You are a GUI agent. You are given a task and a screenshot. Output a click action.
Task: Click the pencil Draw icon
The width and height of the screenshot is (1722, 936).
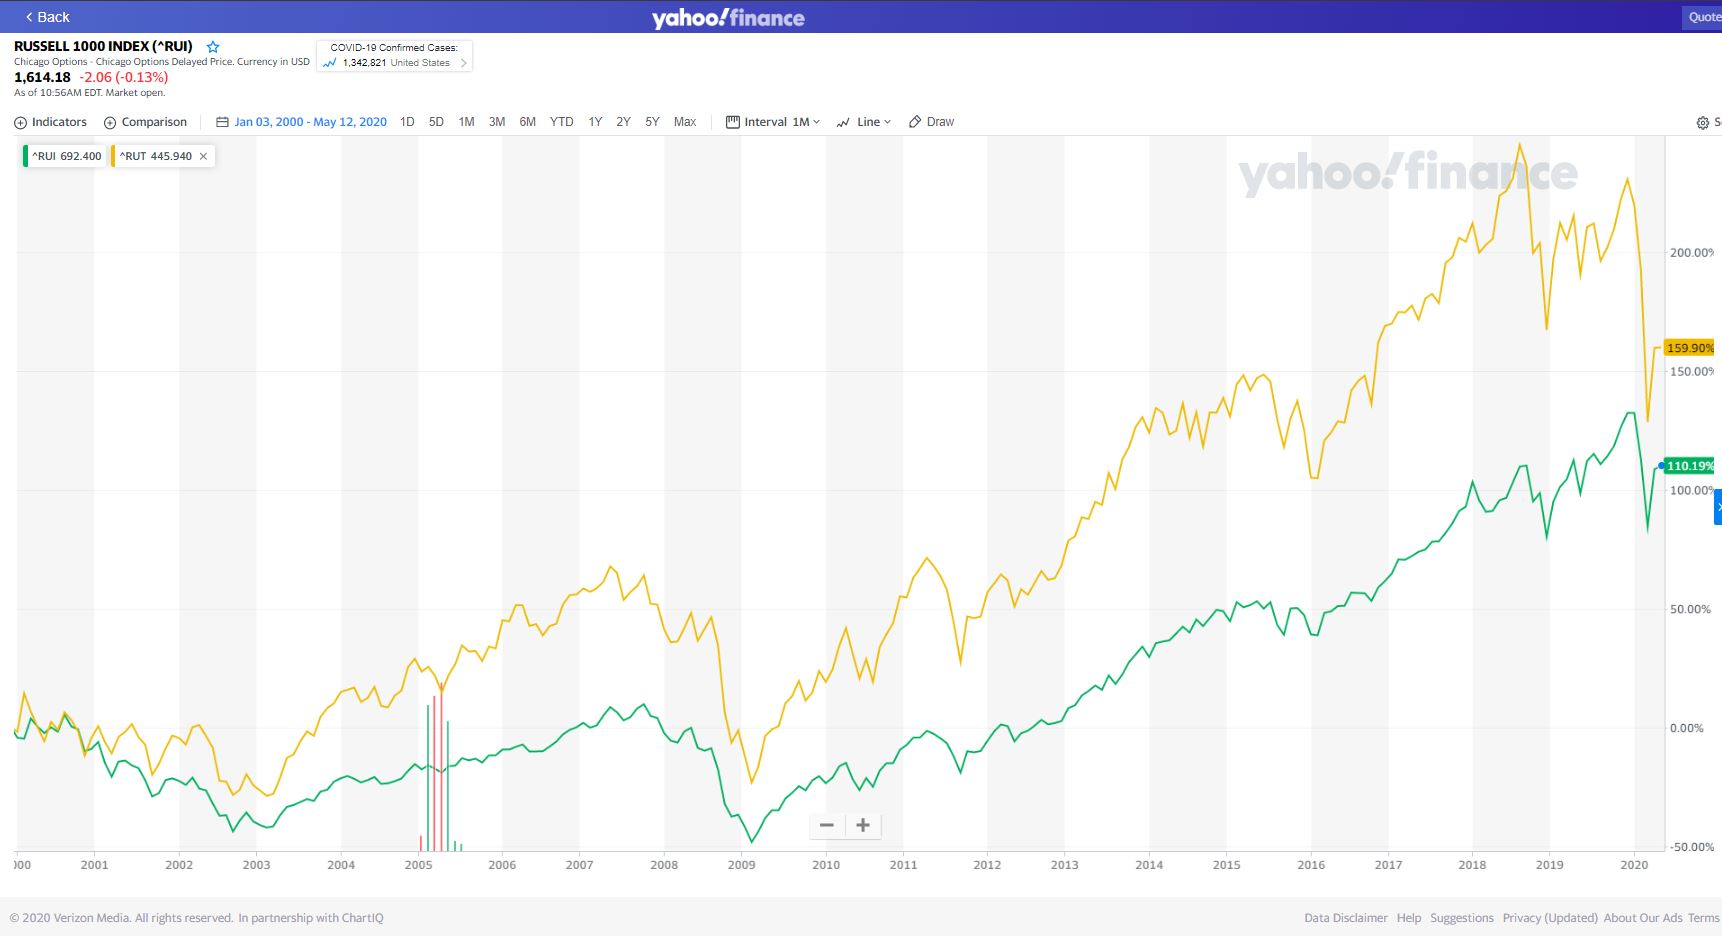click(x=914, y=122)
